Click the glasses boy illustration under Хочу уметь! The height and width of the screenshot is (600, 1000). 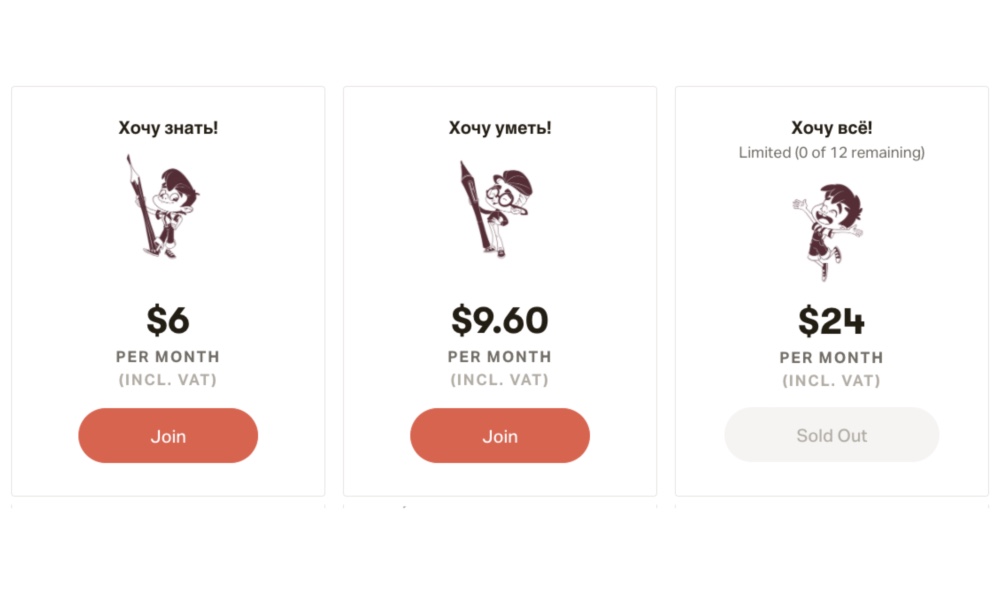[496, 209]
